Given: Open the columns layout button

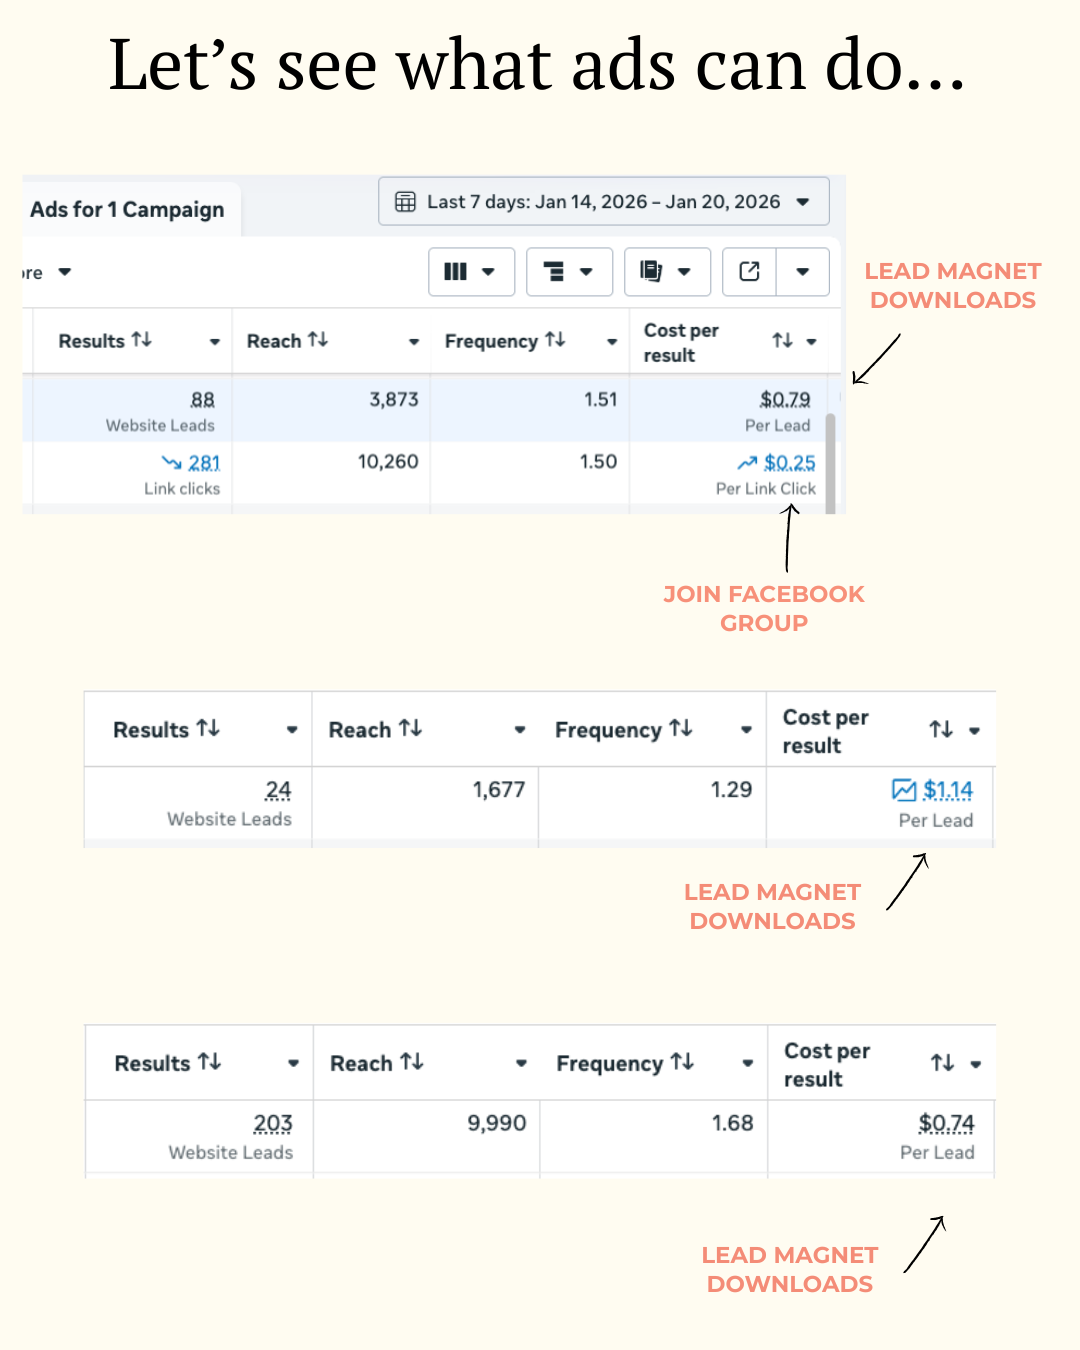Looking at the screenshot, I should [470, 272].
